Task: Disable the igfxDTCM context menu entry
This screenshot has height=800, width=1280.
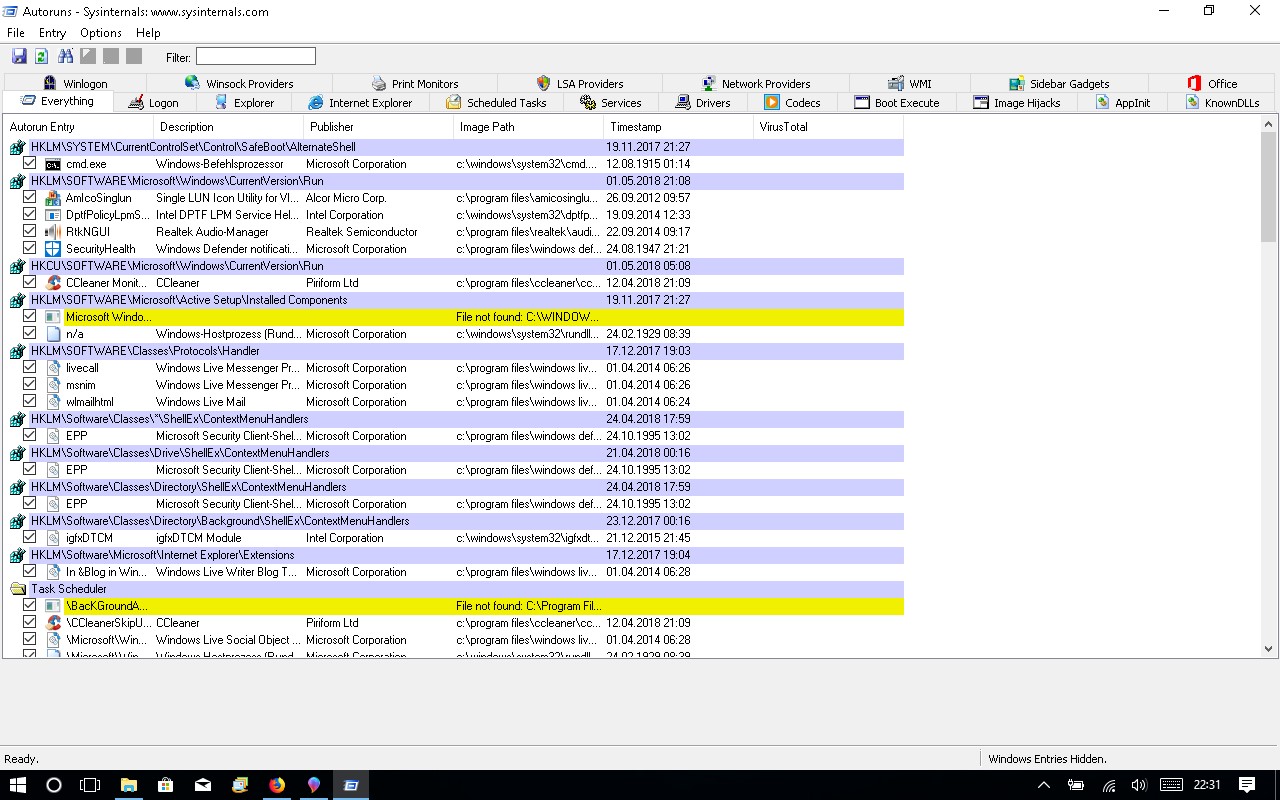Action: (29, 537)
